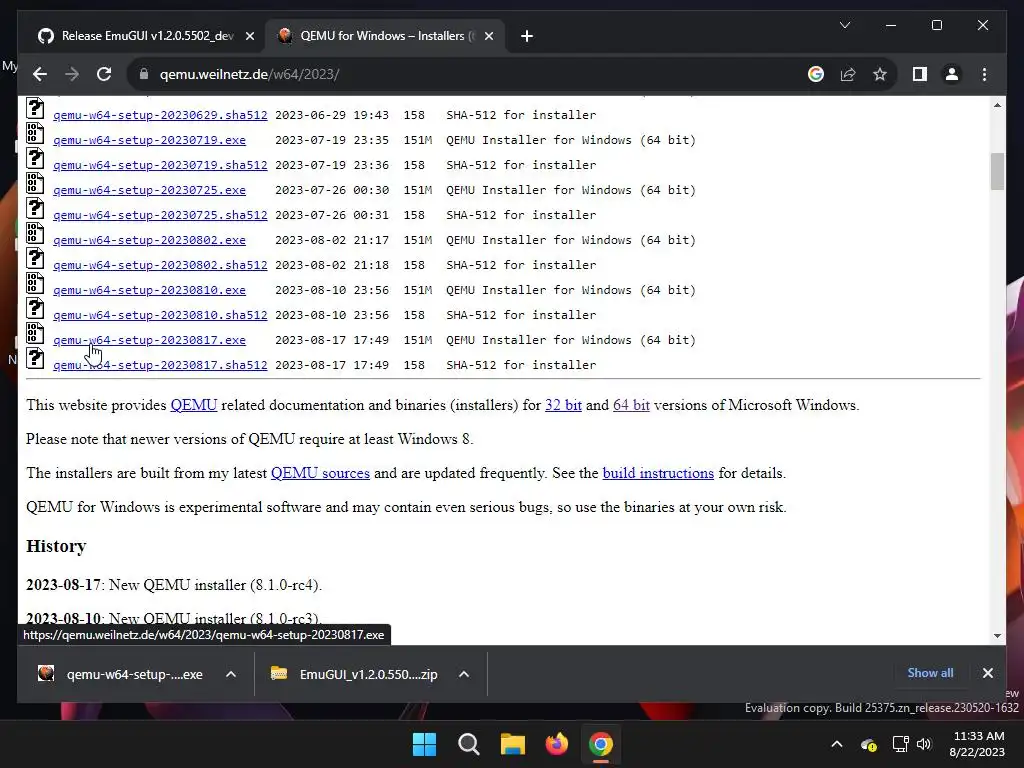Close the QEMU for Windows tab

(x=488, y=37)
